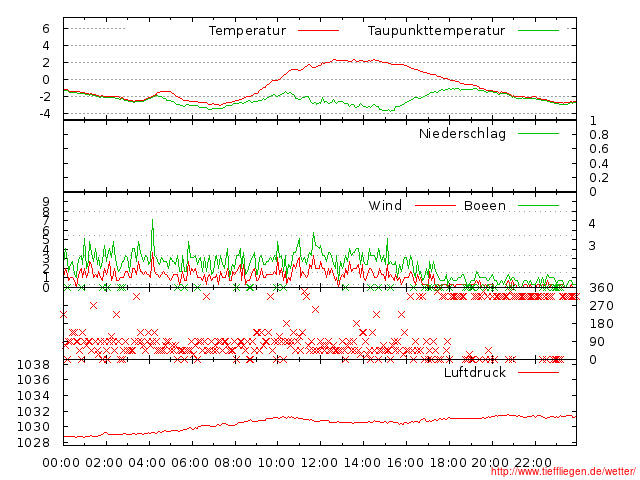Click the 18:00 time axis label
The width and height of the screenshot is (640, 480).
[448, 463]
